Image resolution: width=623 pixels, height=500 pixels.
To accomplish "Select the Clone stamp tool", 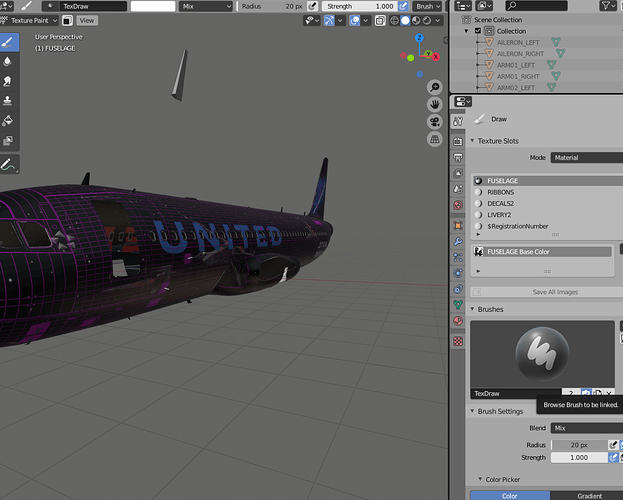I will pyautogui.click(x=8, y=101).
